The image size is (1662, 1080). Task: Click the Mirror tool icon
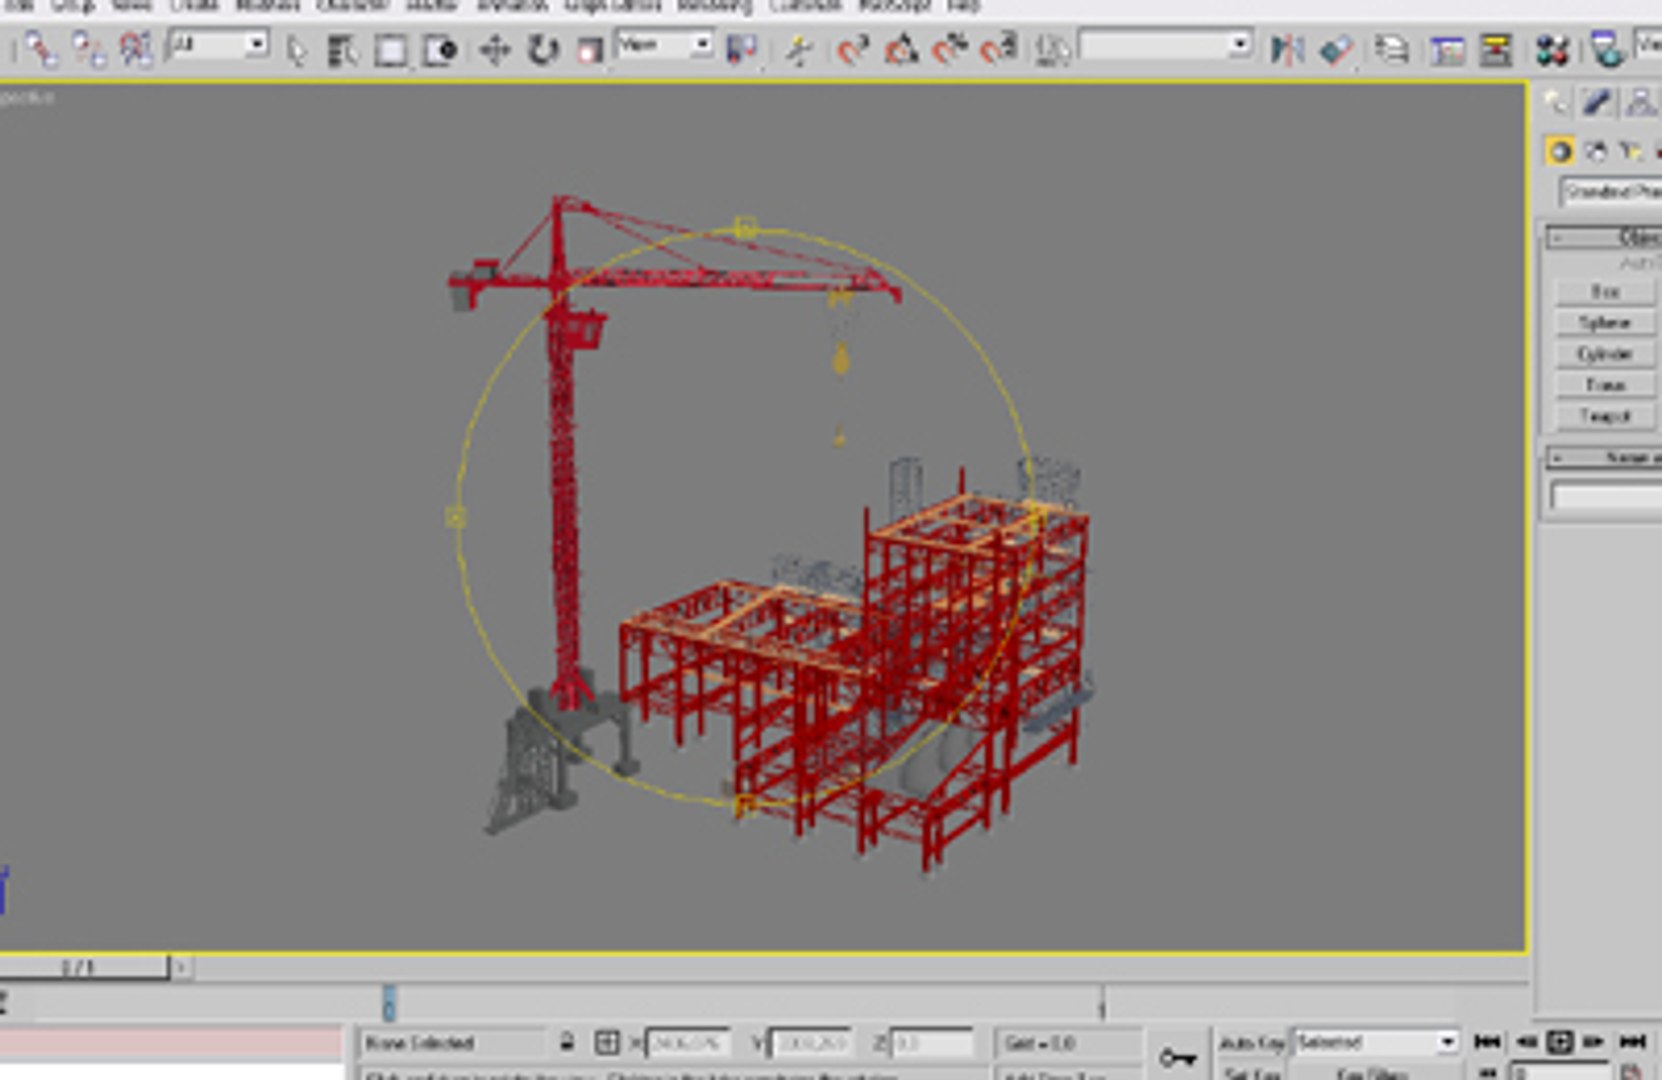1287,50
